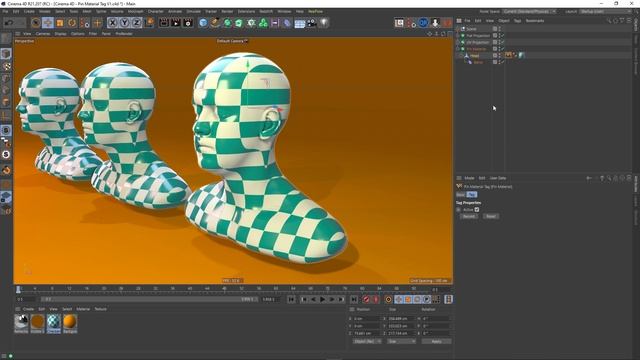The width and height of the screenshot is (640, 360).
Task: Click the Reset button in Tag Properties
Action: [x=491, y=216]
